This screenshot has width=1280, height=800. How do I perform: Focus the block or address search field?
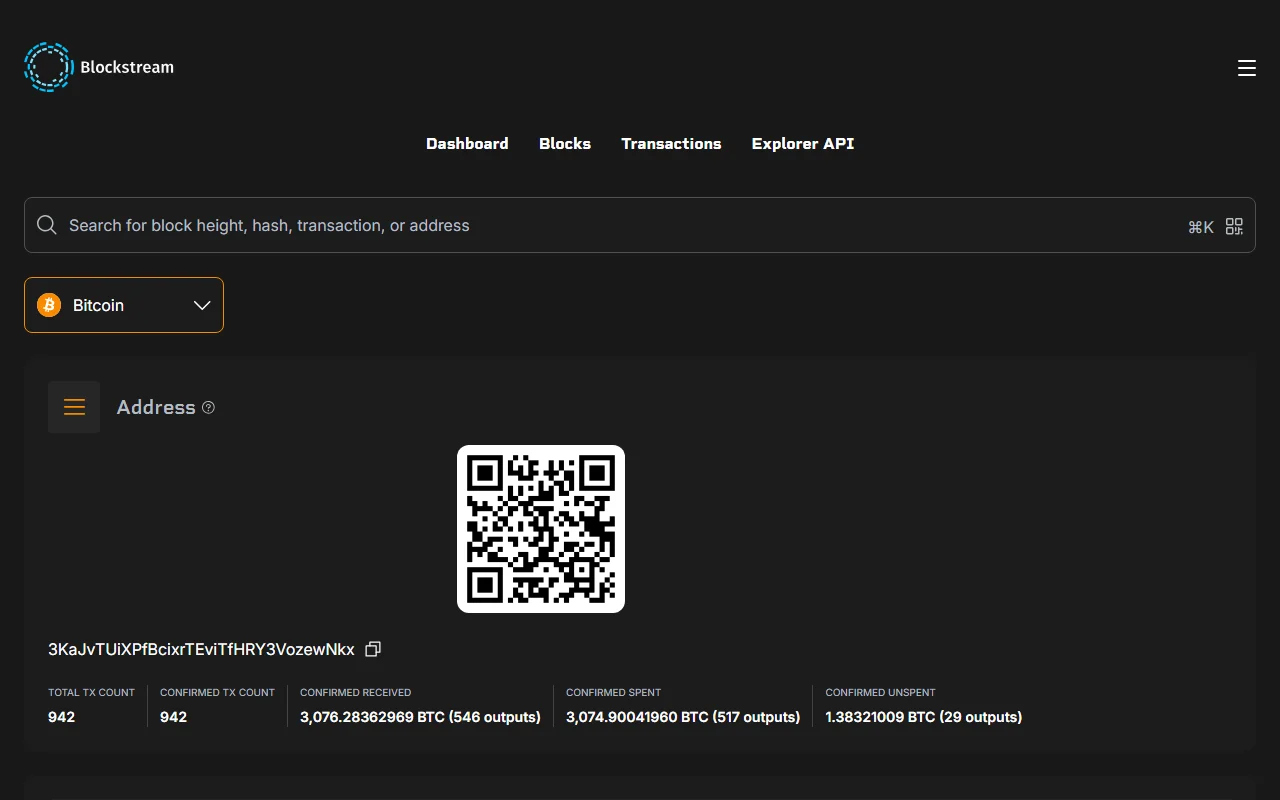(x=640, y=225)
